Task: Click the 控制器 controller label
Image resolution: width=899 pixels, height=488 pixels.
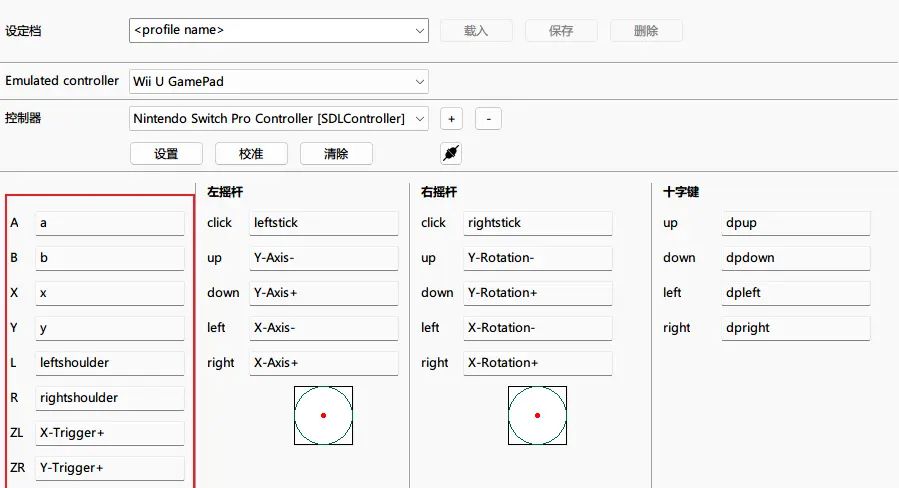Action: click(x=23, y=118)
